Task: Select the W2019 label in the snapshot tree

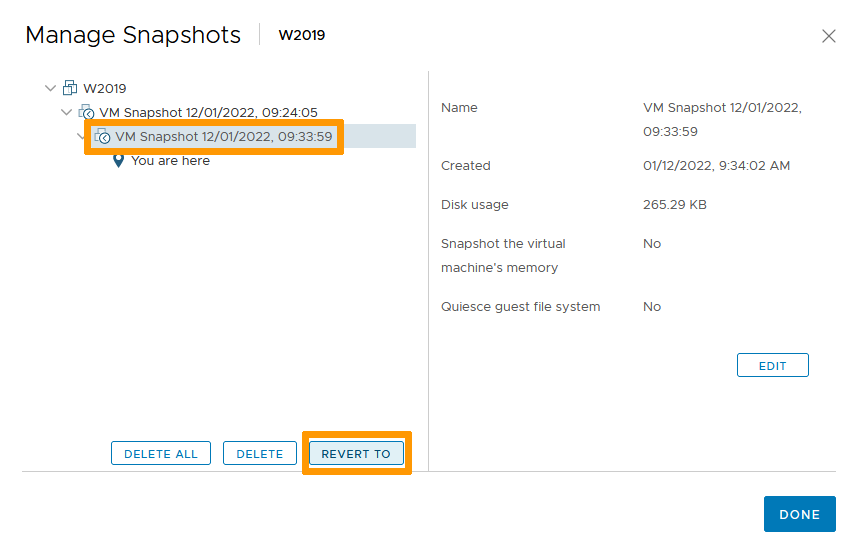Action: (105, 88)
